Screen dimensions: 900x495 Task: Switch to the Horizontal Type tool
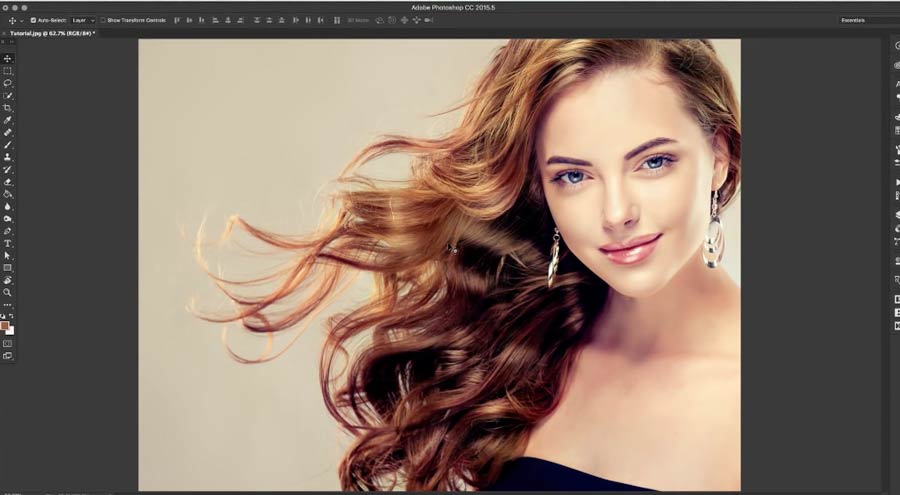[x=8, y=243]
